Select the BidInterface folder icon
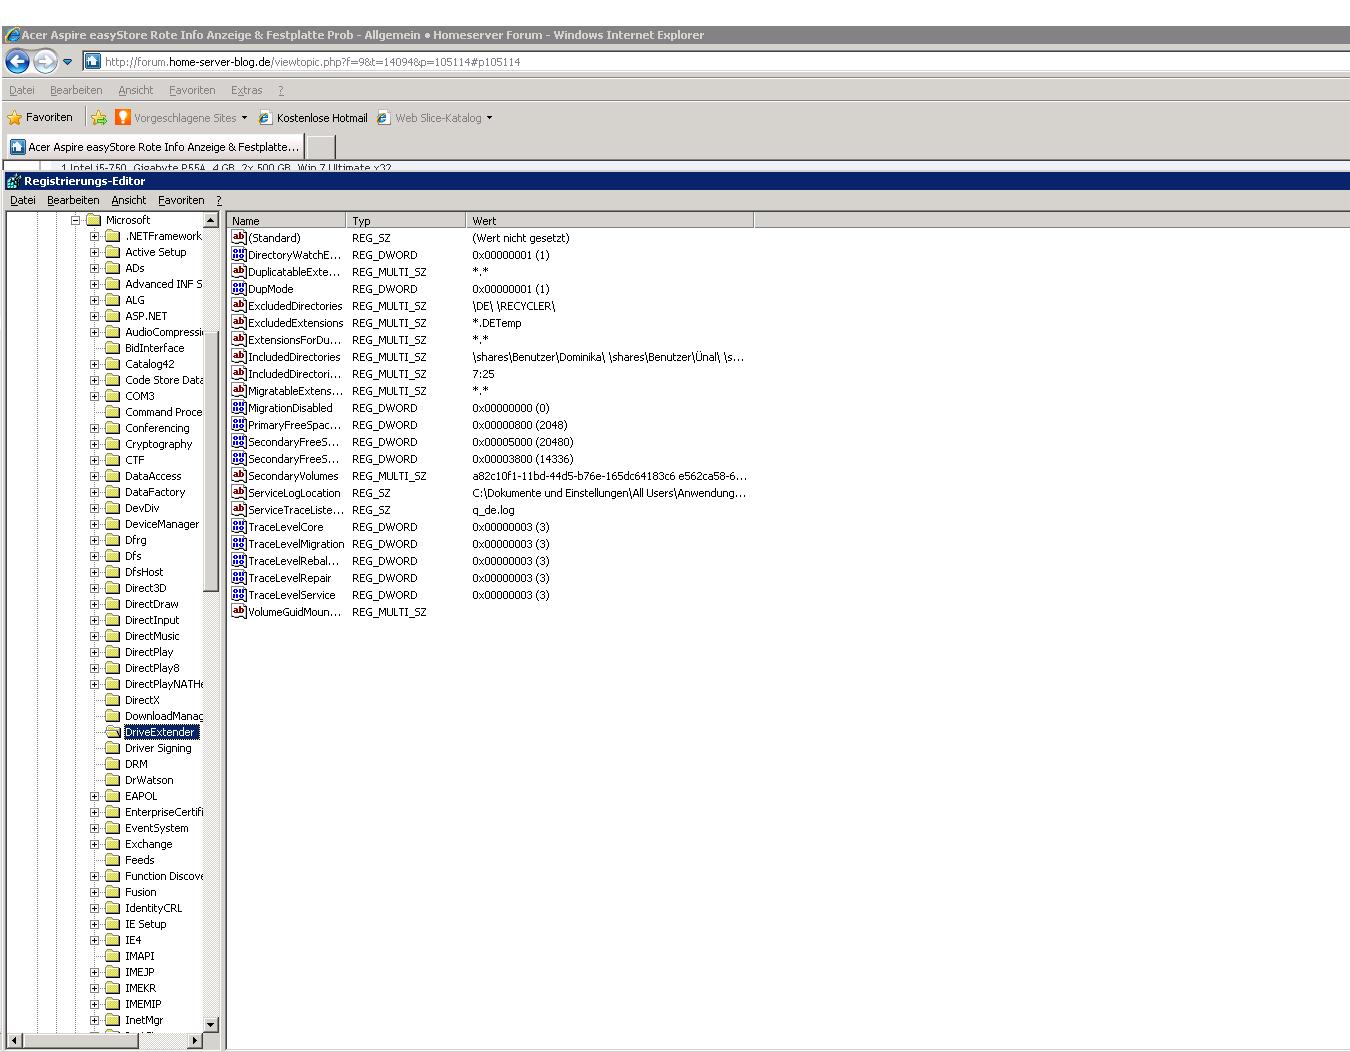The width and height of the screenshot is (1350, 1052). pos(112,348)
